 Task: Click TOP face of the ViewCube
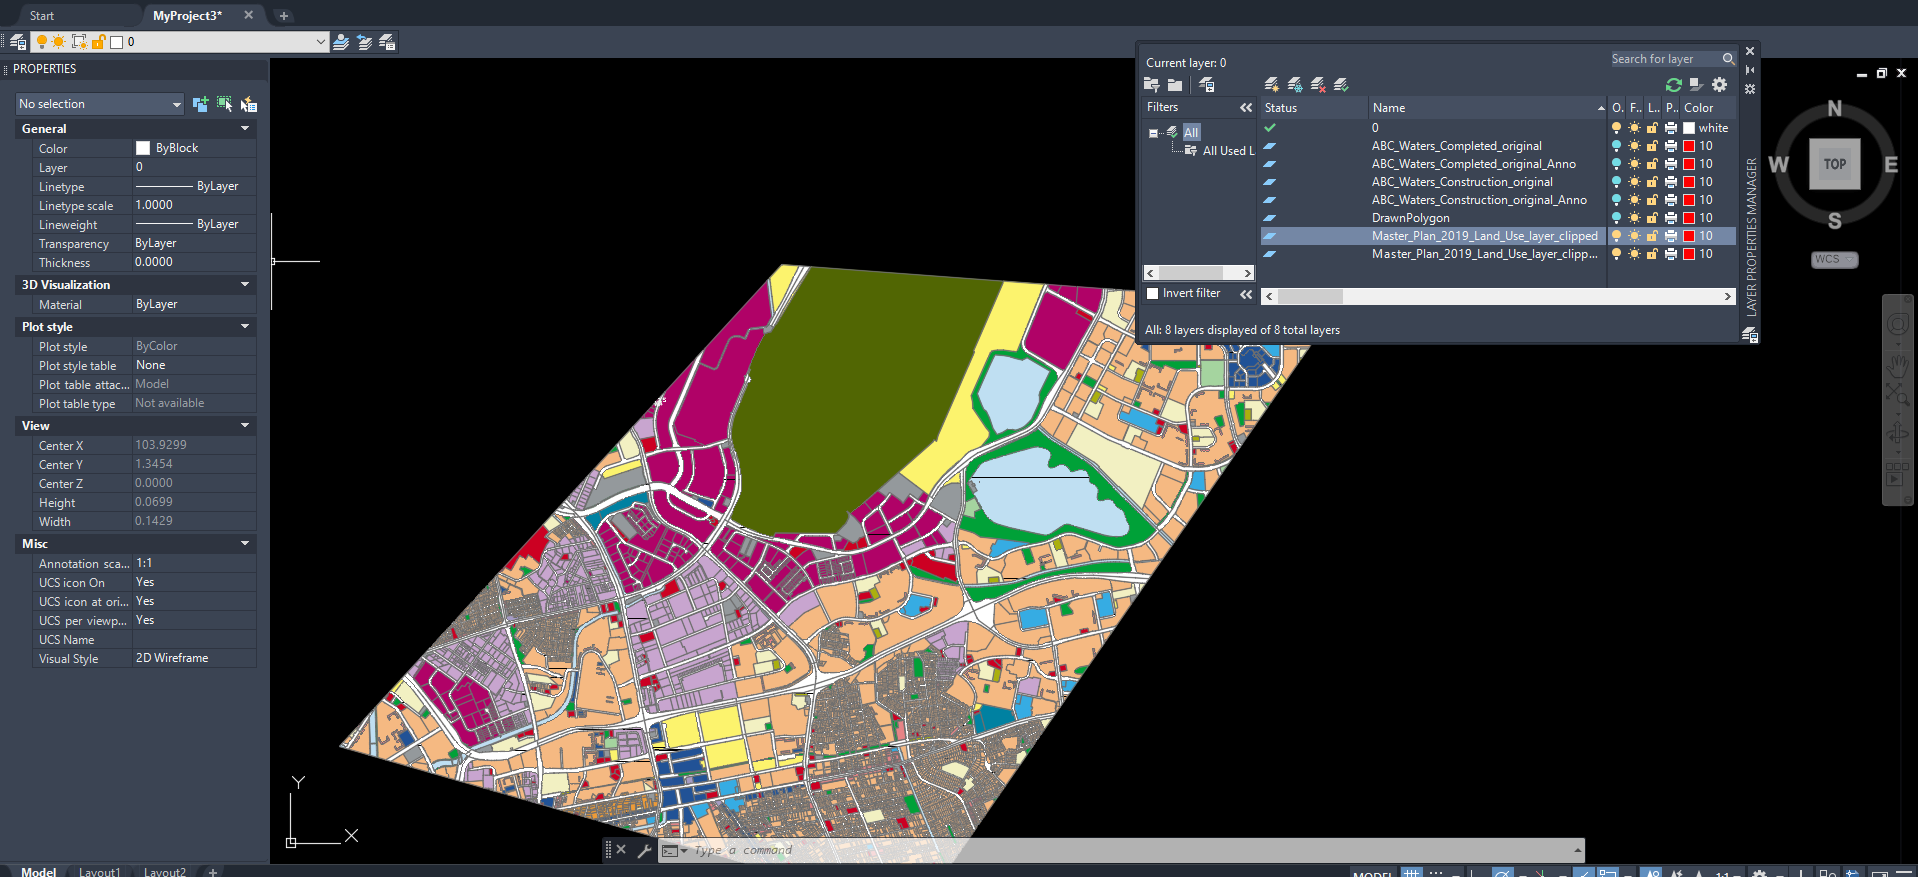coord(1835,164)
